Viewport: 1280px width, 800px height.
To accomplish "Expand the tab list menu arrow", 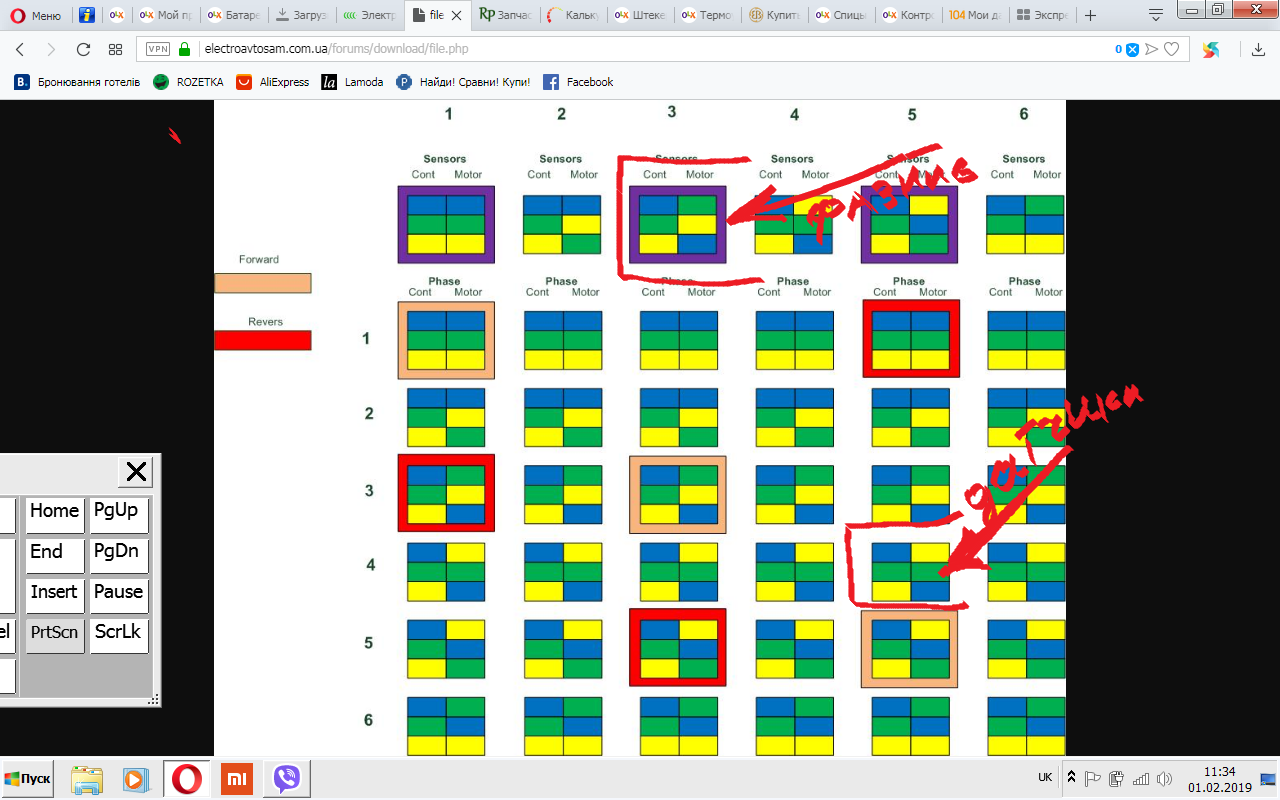I will click(1156, 15).
